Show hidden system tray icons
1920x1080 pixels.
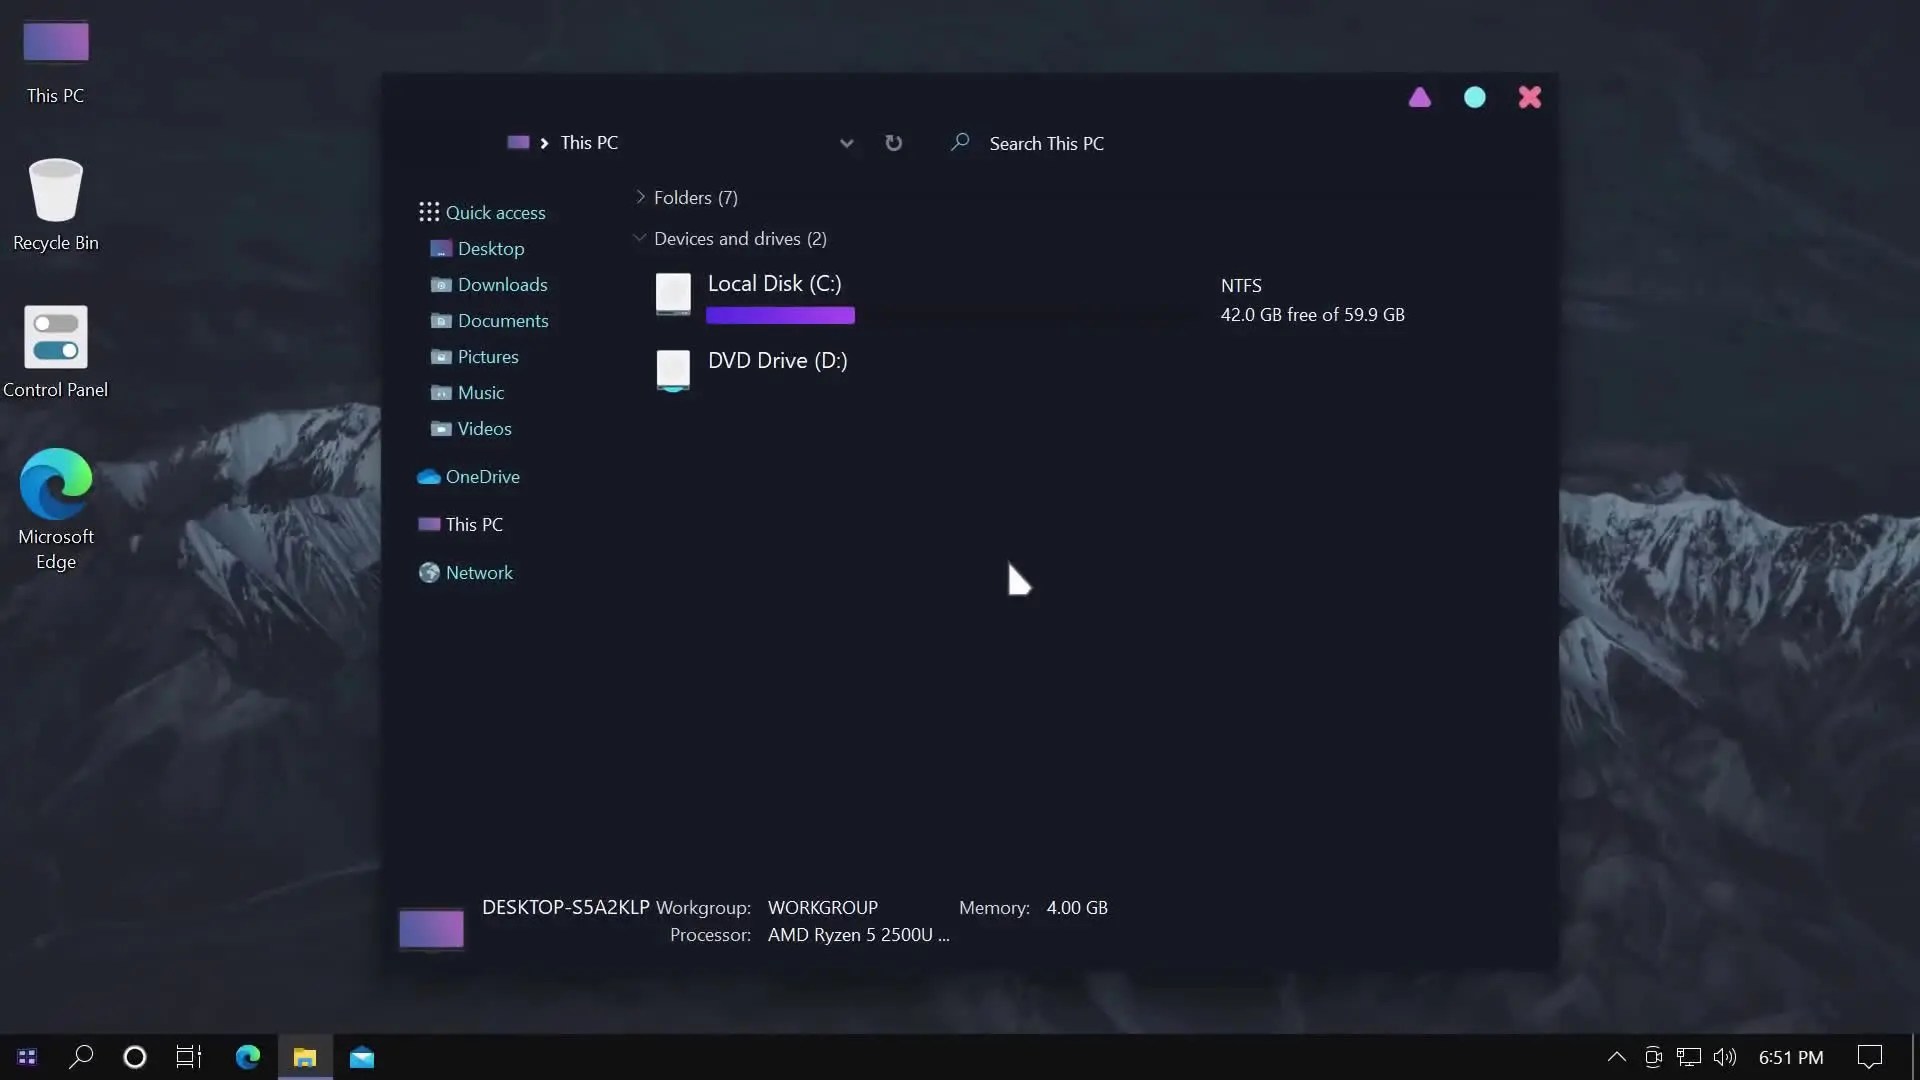click(1615, 1057)
